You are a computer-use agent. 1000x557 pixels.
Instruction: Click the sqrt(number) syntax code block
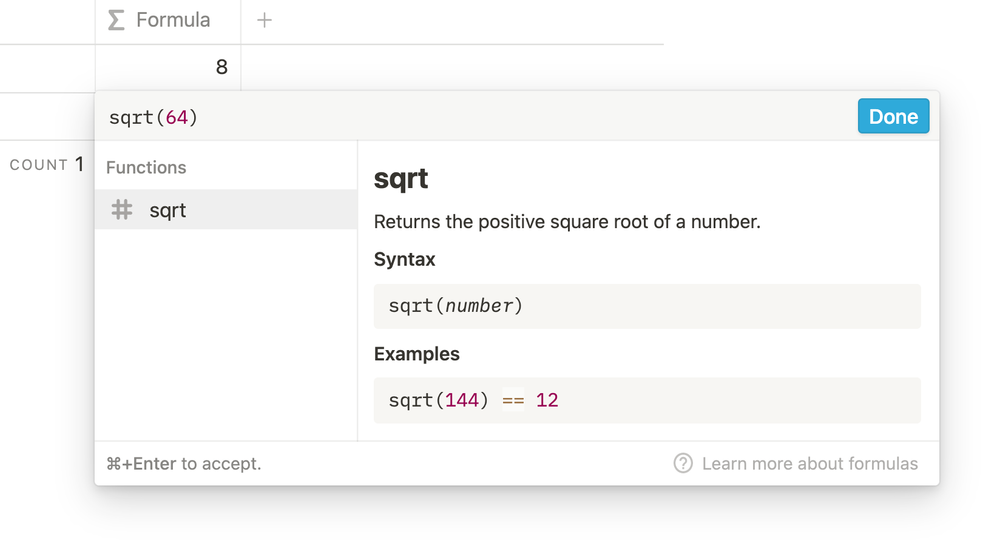646,306
